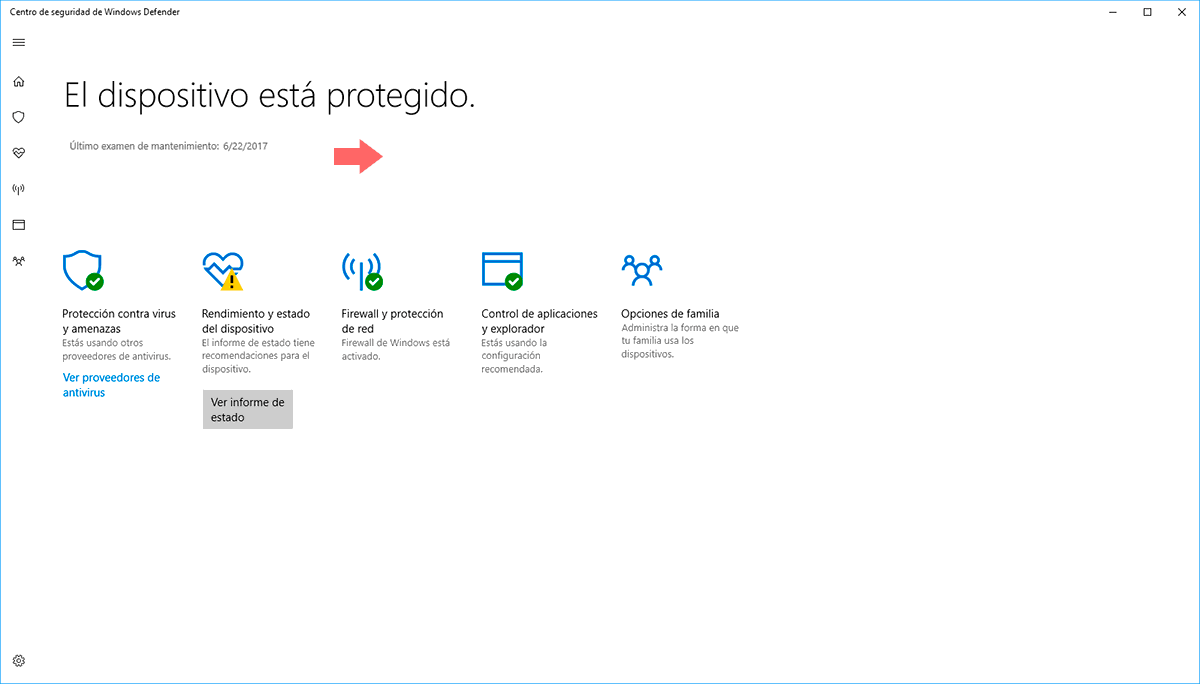Screen dimensions: 1200x684
Task: Open sidebar app and browser control icon
Action: coord(18,224)
